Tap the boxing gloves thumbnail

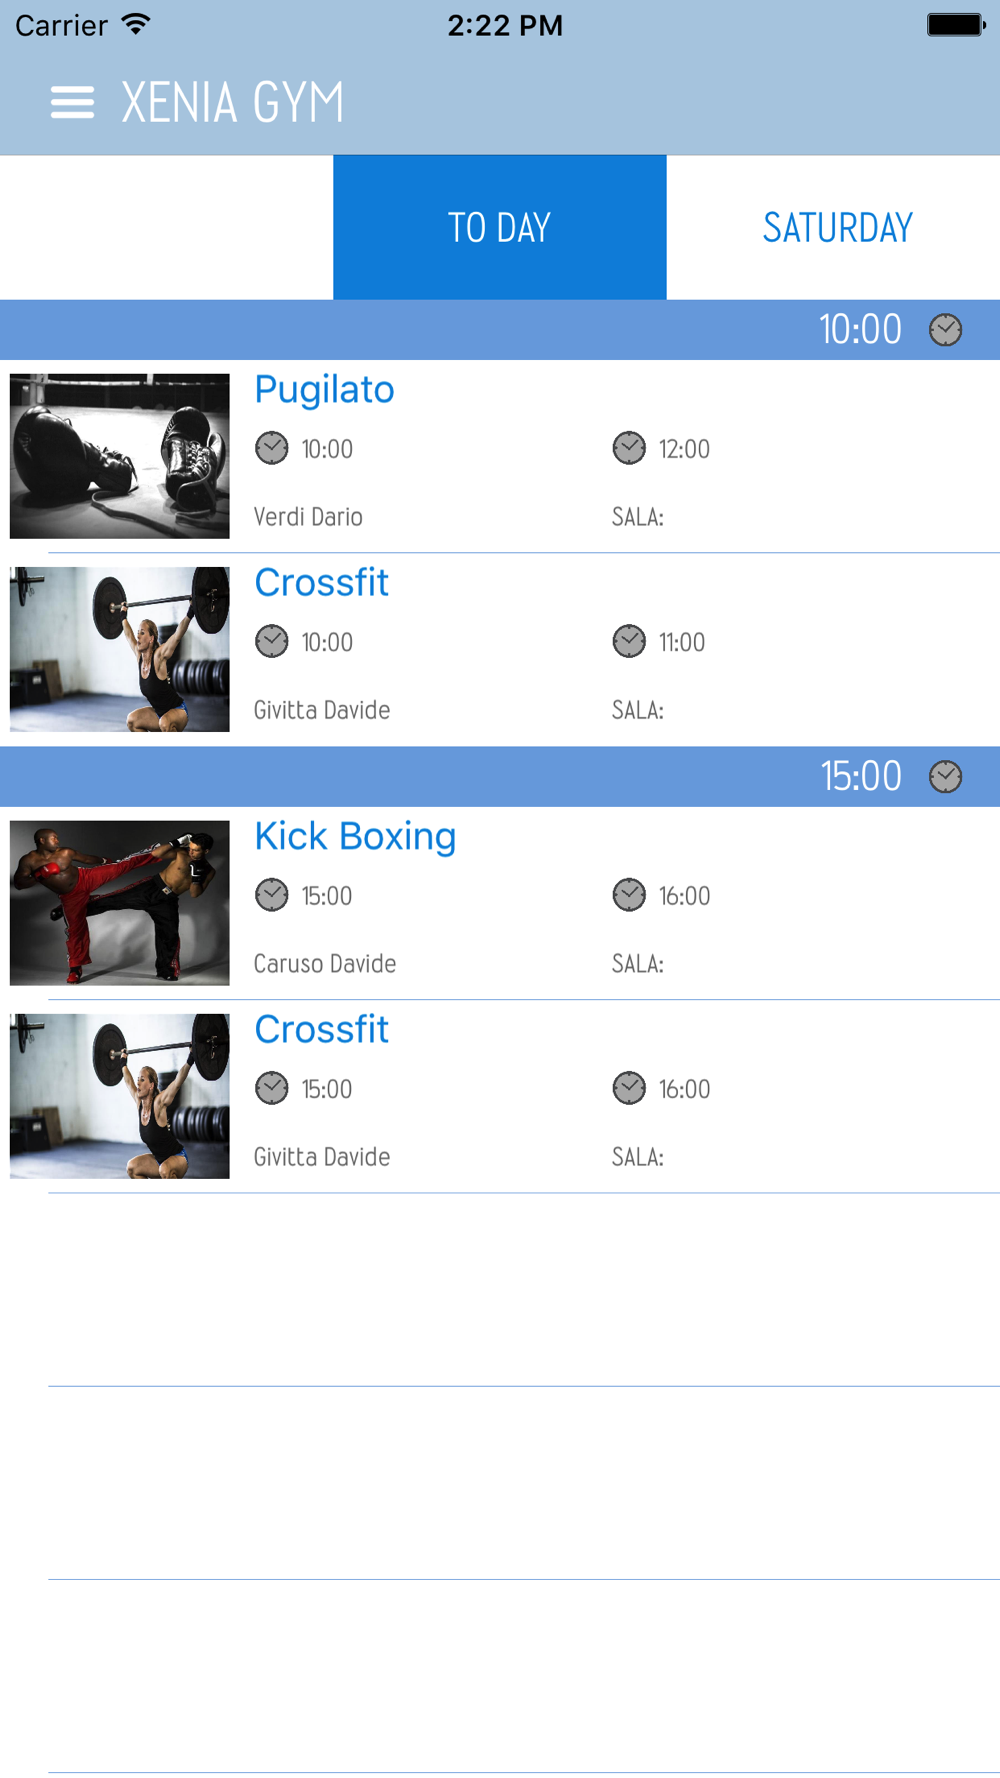(120, 456)
